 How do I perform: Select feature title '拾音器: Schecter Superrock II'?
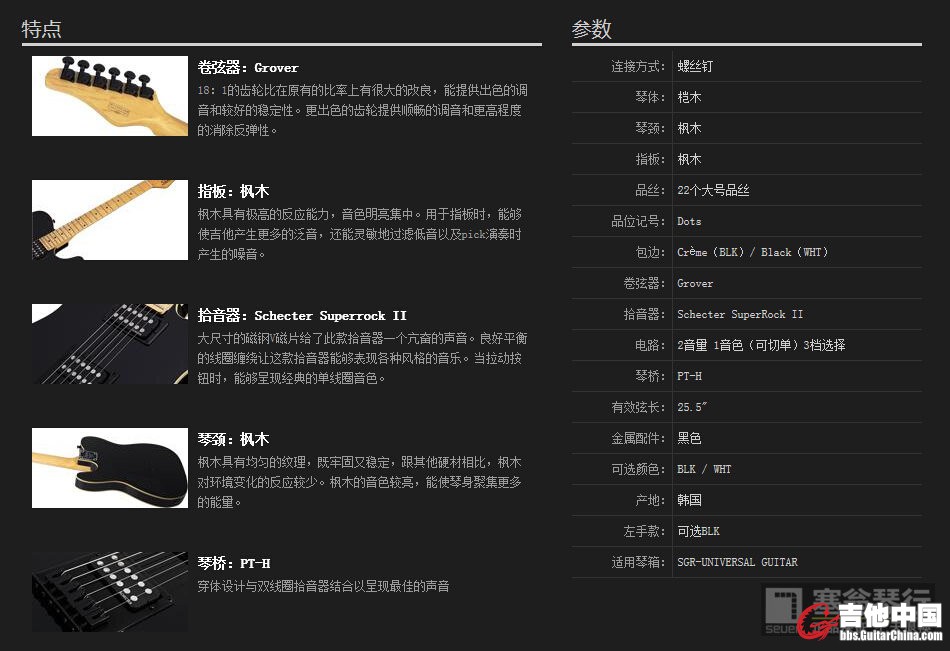coord(302,315)
